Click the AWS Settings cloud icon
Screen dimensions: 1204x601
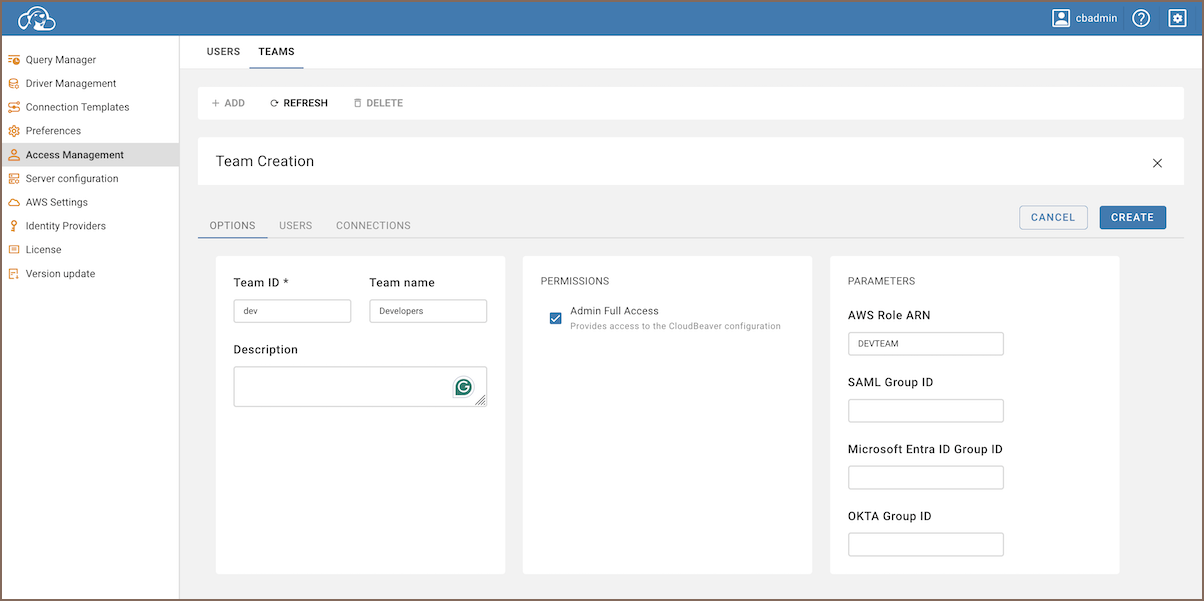tap(14, 202)
